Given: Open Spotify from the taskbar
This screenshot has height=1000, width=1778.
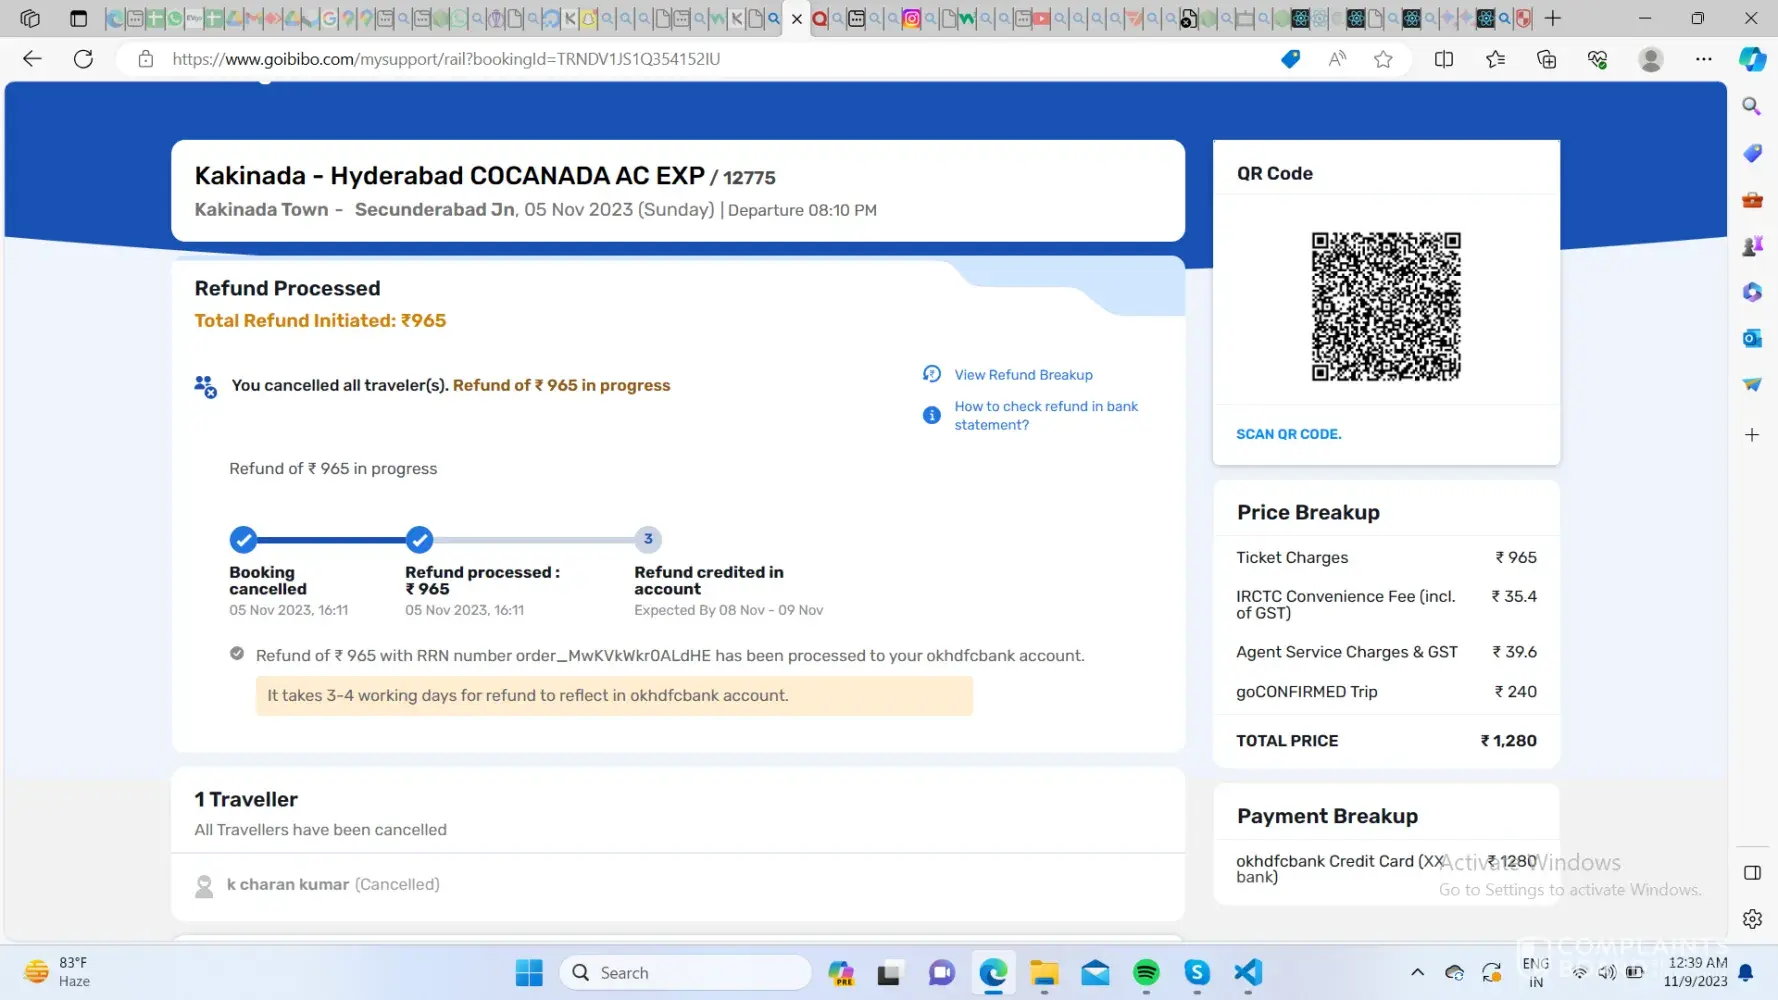Looking at the screenshot, I should (1146, 972).
